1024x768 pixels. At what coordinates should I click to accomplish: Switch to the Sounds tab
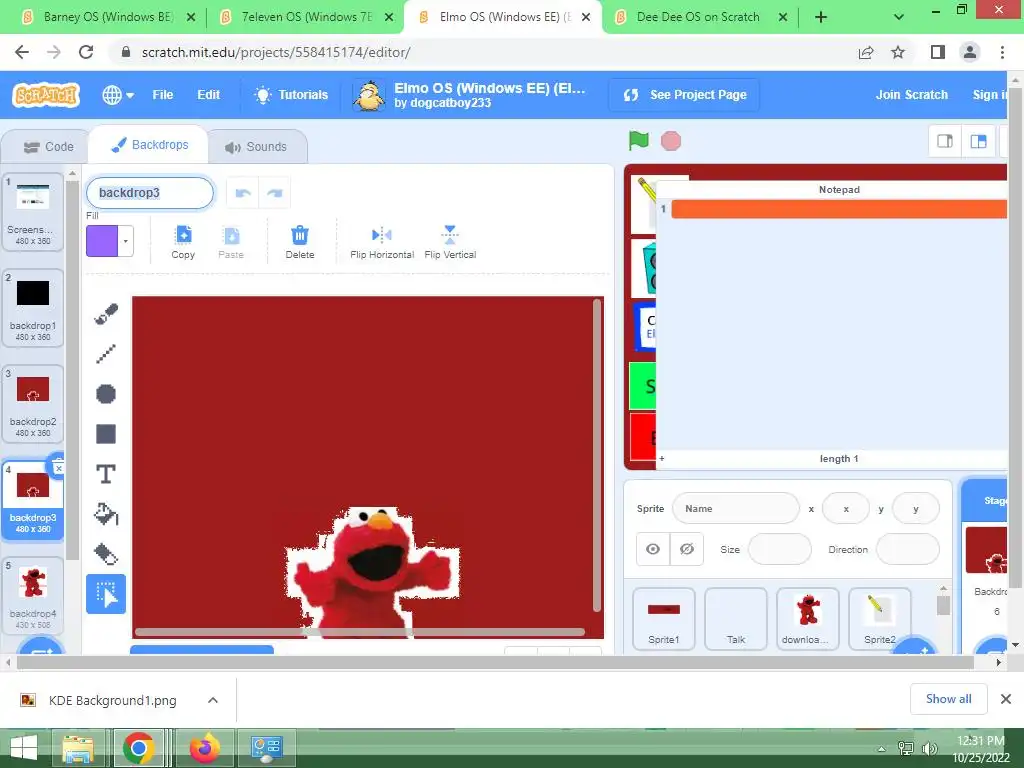(x=256, y=147)
